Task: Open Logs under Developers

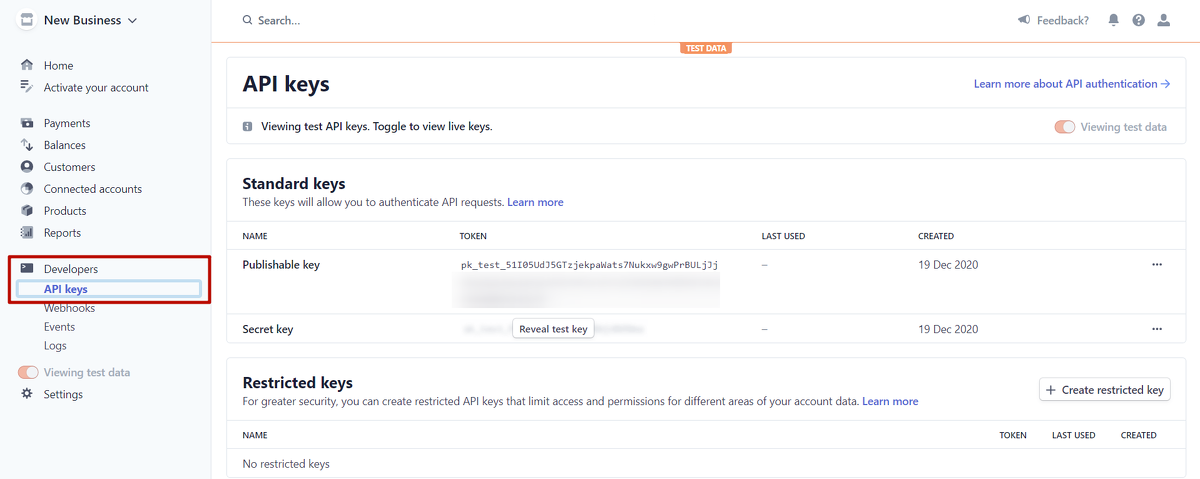Action: 55,345
